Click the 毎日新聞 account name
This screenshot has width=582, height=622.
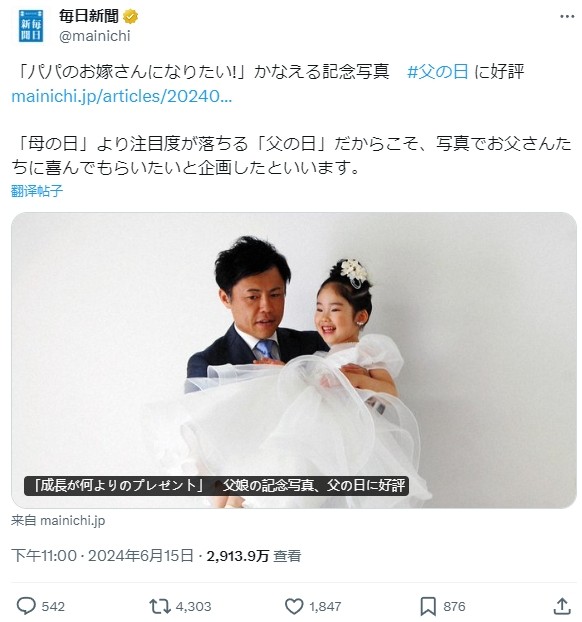(x=89, y=16)
